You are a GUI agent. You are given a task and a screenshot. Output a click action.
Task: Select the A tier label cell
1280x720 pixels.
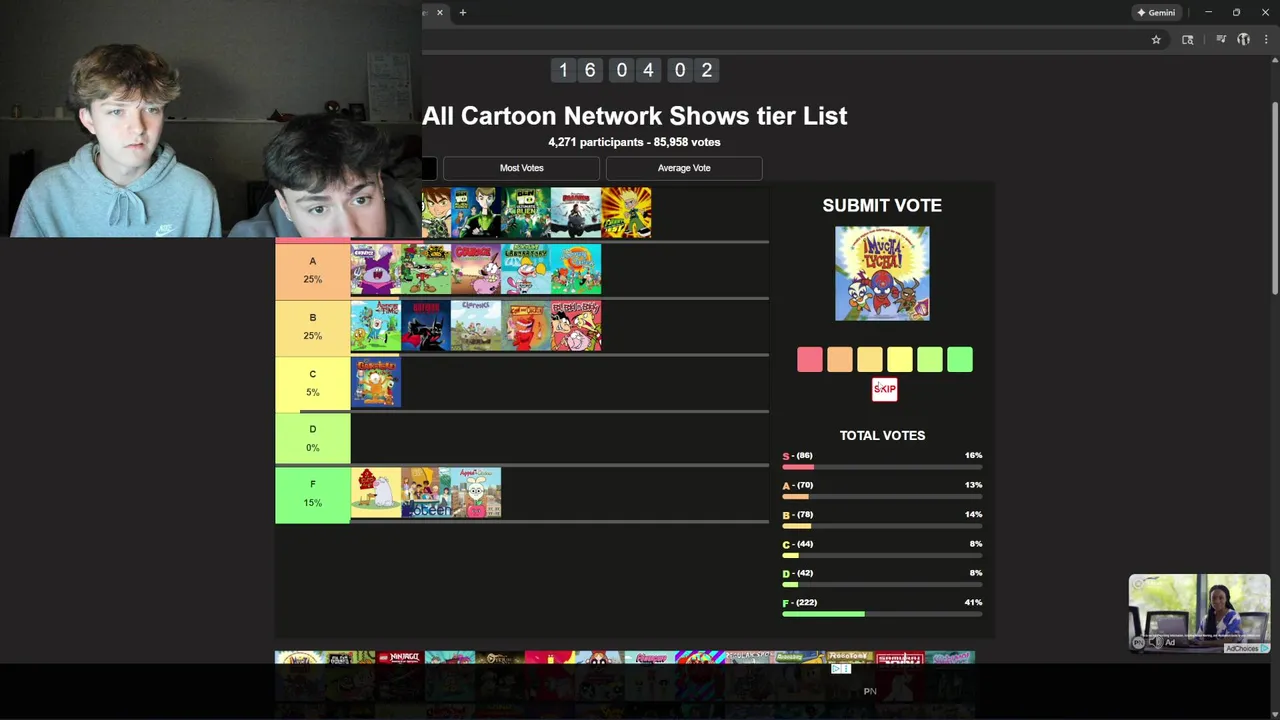[313, 270]
